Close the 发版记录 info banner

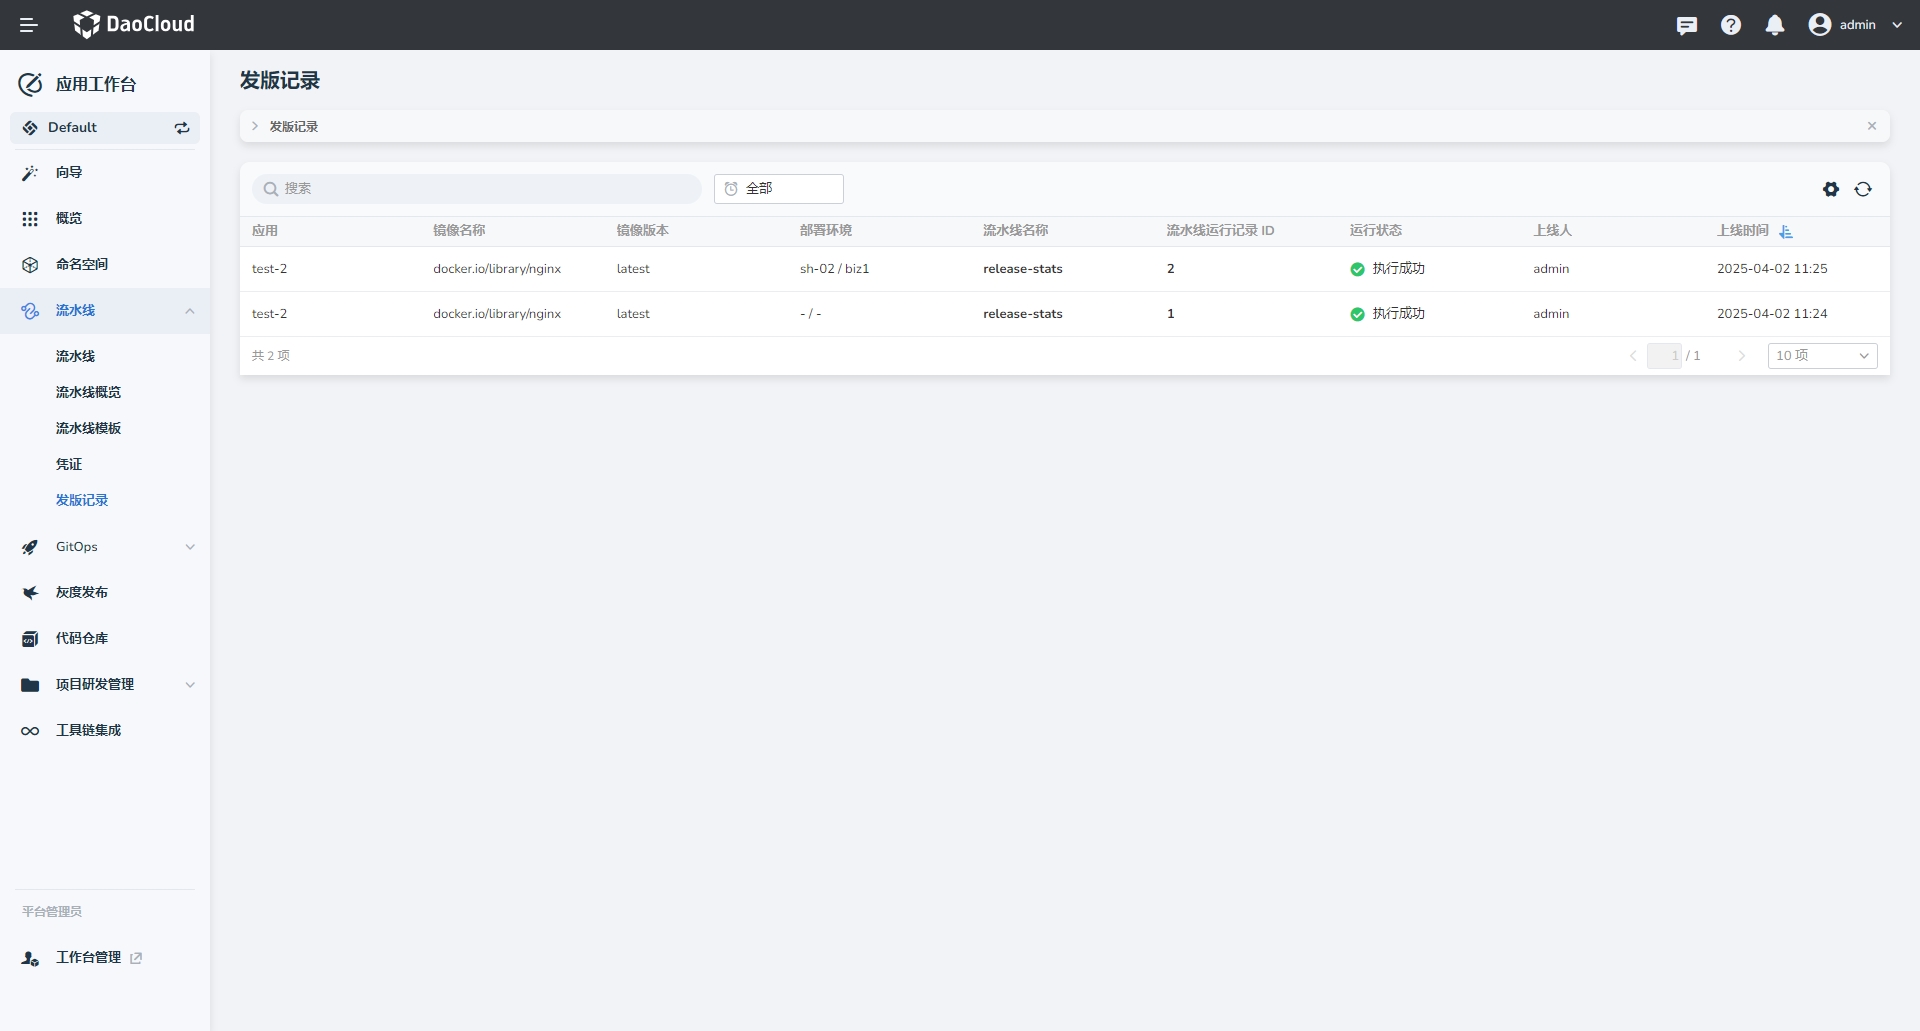pos(1871,126)
